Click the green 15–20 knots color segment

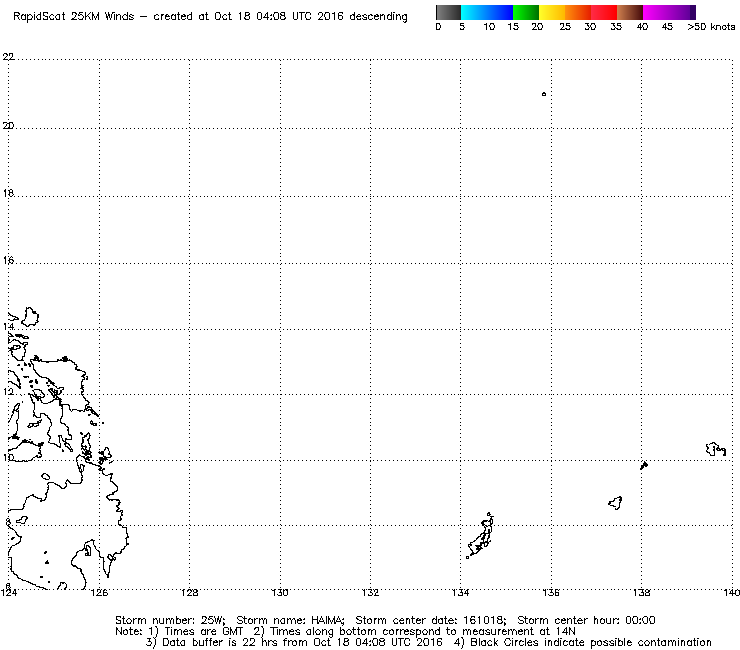pyautogui.click(x=526, y=12)
